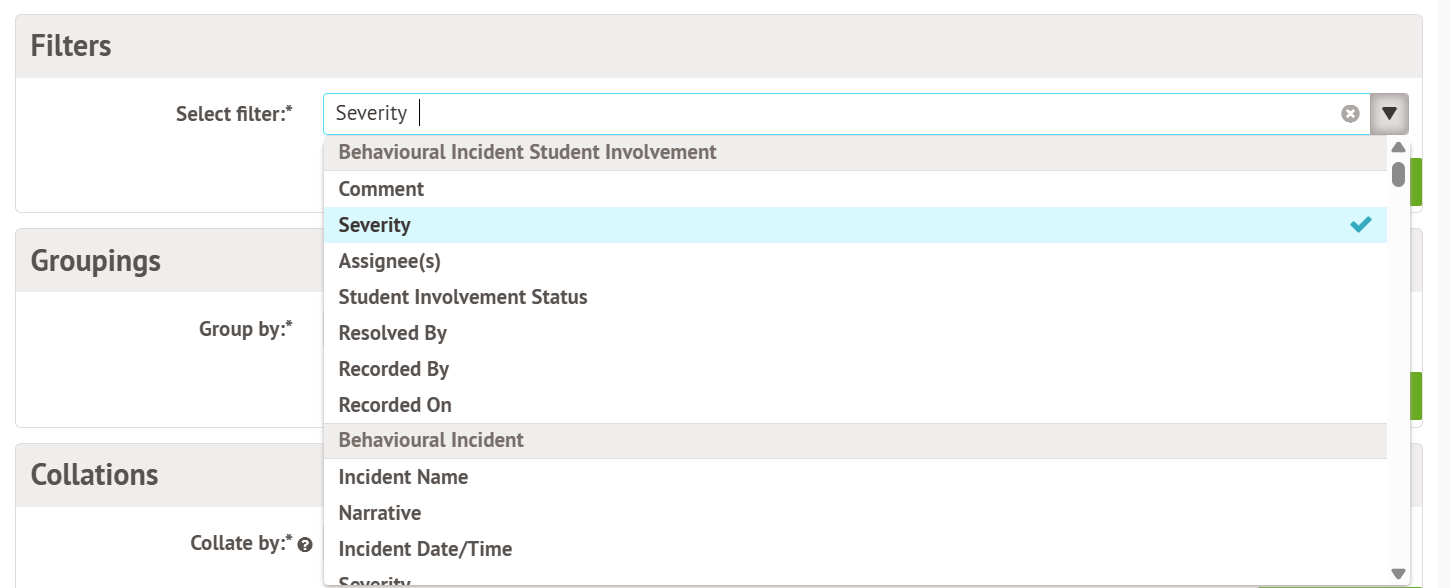1450x588 pixels.
Task: Select the highlighted Severity option
Action: pos(375,225)
